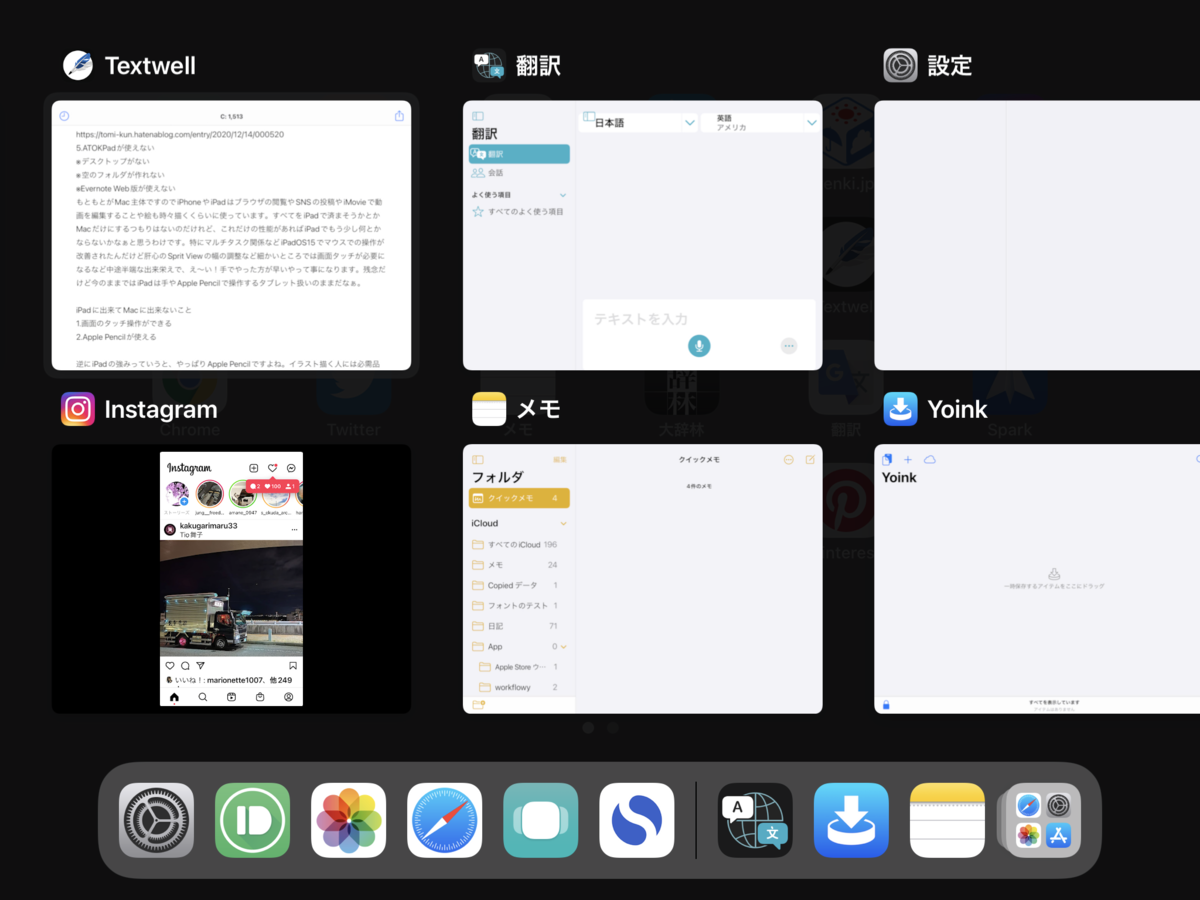Select クイックメモ folder in Notes
Image resolution: width=1200 pixels, height=900 pixels.
pyautogui.click(x=519, y=498)
